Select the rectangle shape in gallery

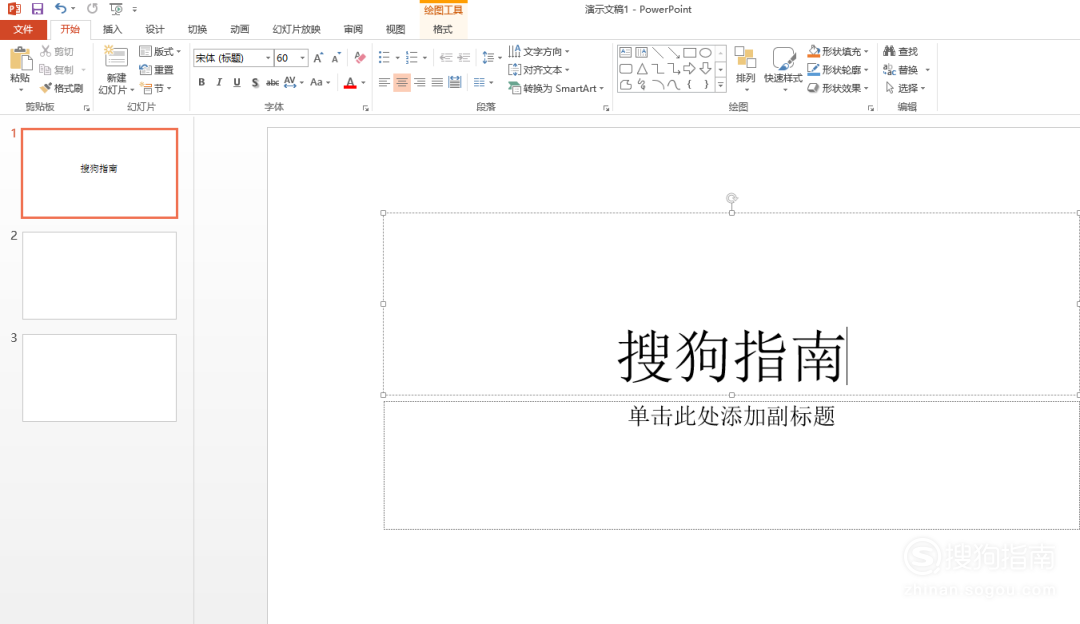coord(689,52)
